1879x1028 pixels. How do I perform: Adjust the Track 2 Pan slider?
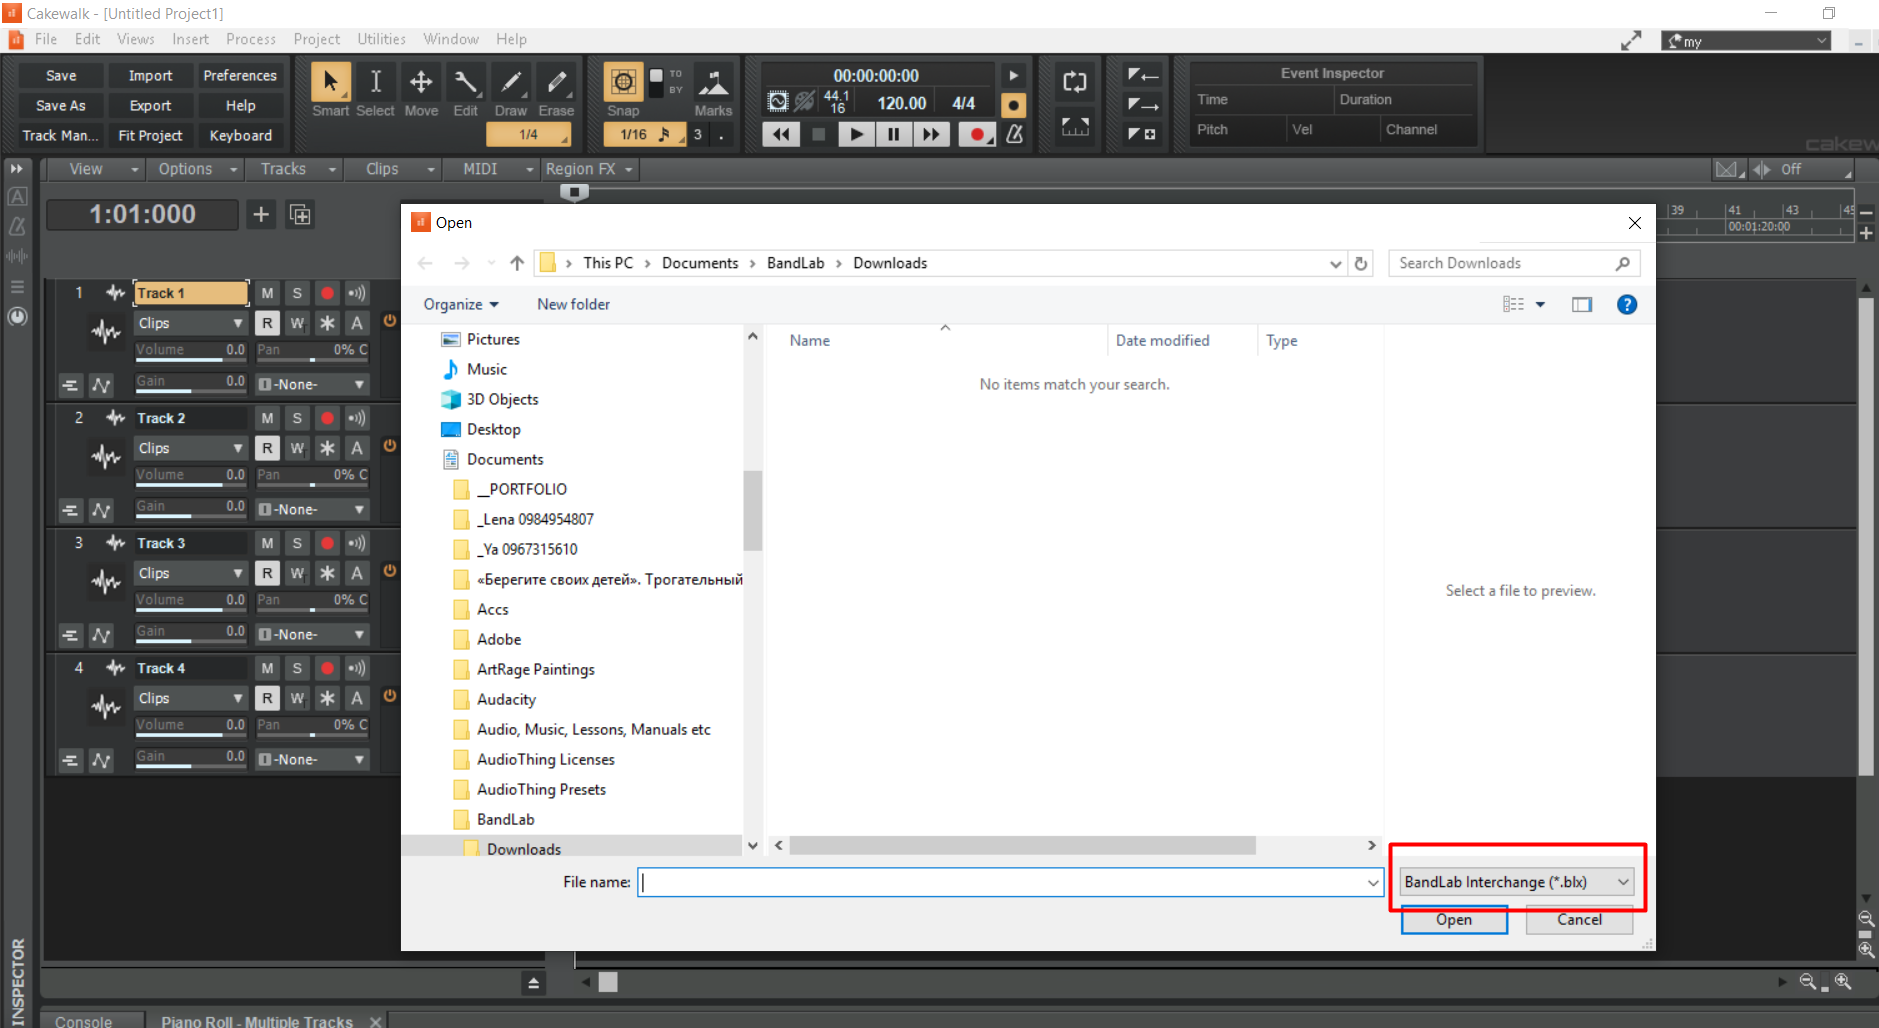(x=312, y=476)
